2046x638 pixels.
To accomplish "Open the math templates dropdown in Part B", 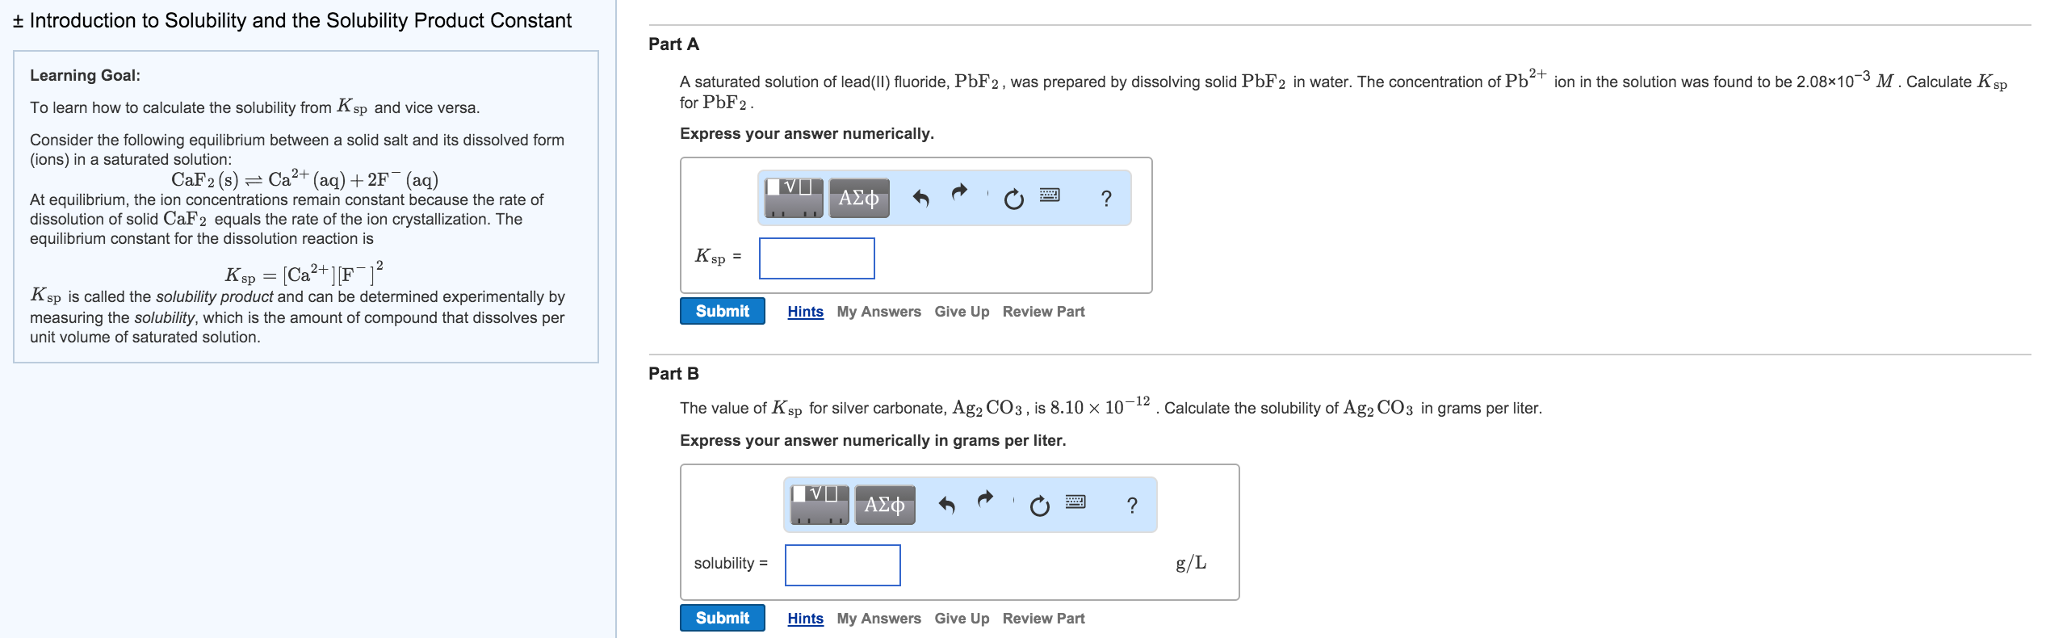I will [x=818, y=505].
